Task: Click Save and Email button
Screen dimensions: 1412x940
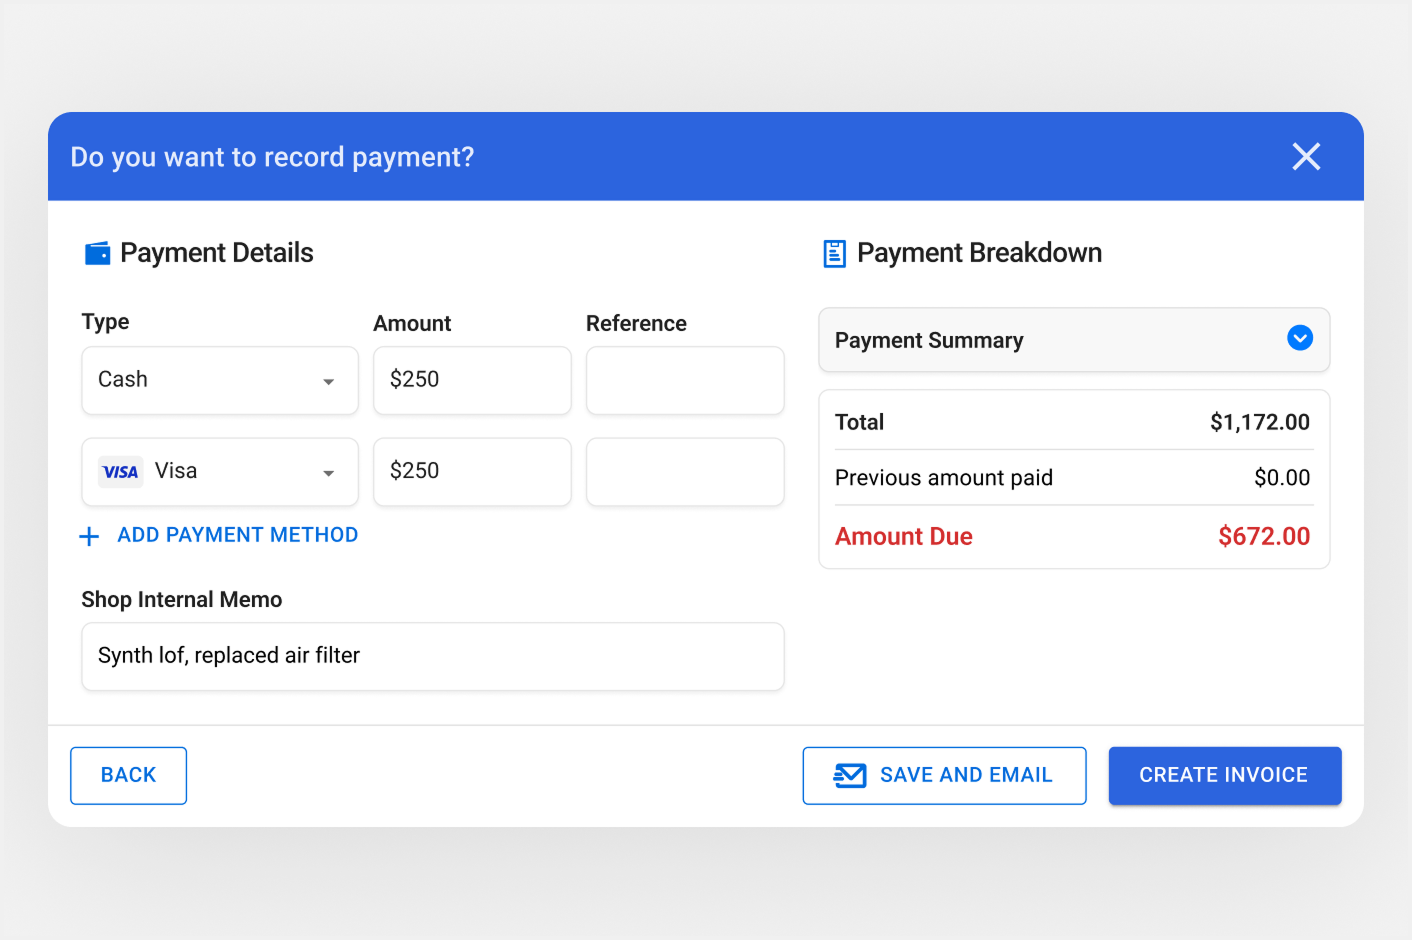Action: pyautogui.click(x=944, y=776)
